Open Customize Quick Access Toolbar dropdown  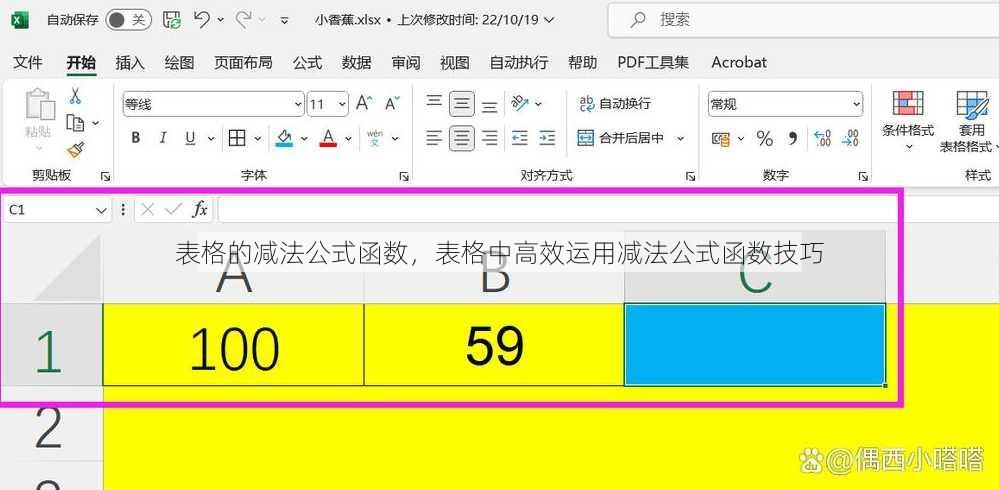click(284, 20)
